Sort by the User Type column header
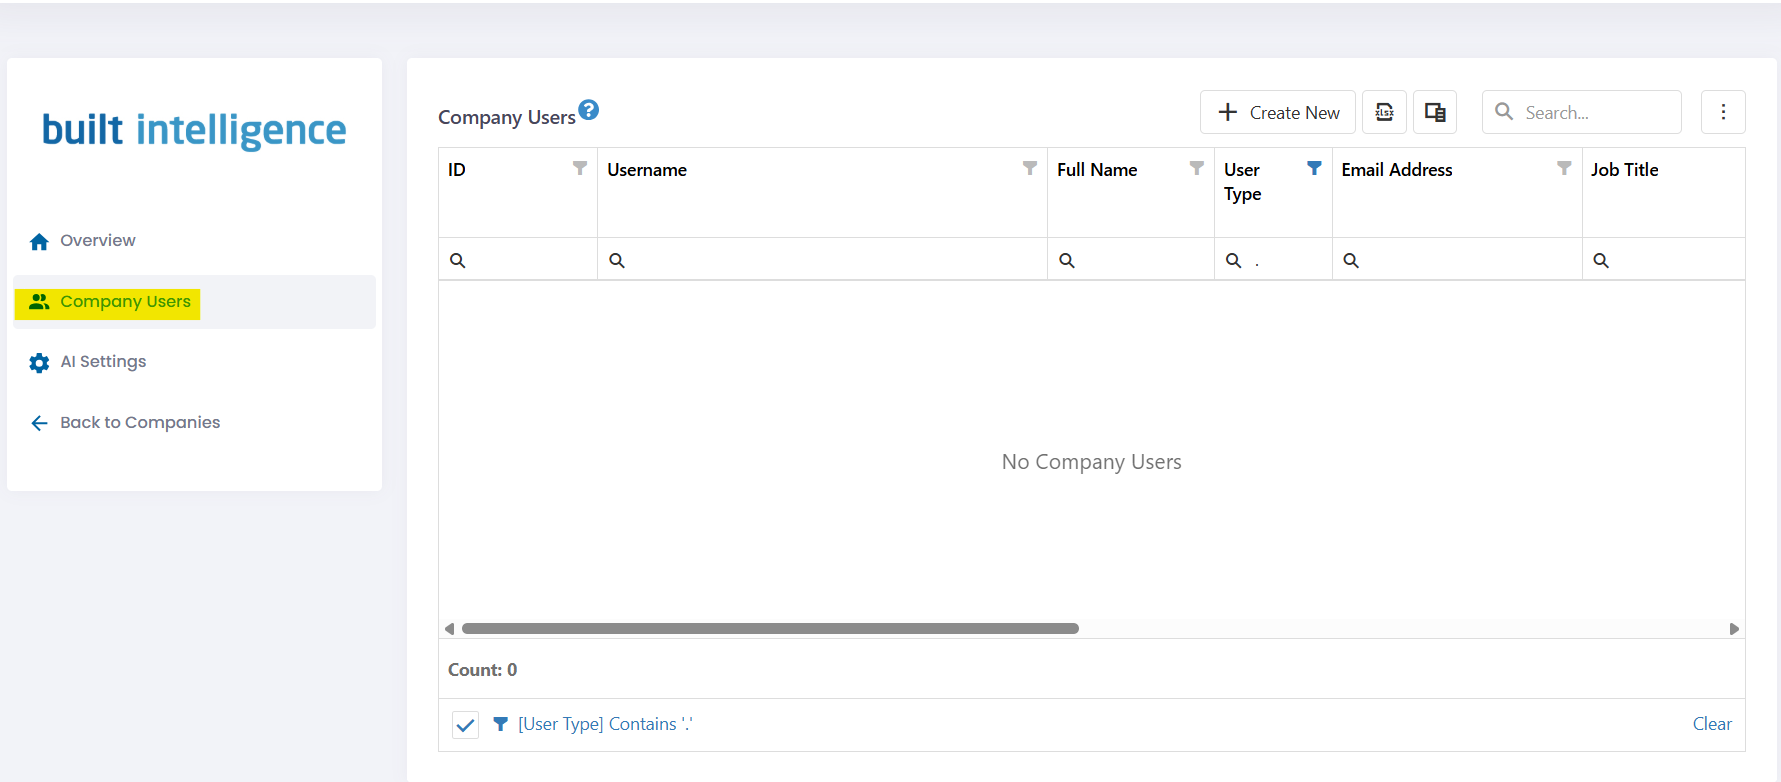 (x=1243, y=182)
